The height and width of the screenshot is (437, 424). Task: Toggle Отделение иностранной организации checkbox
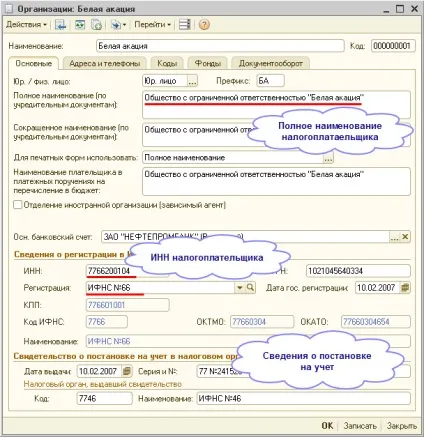[17, 205]
